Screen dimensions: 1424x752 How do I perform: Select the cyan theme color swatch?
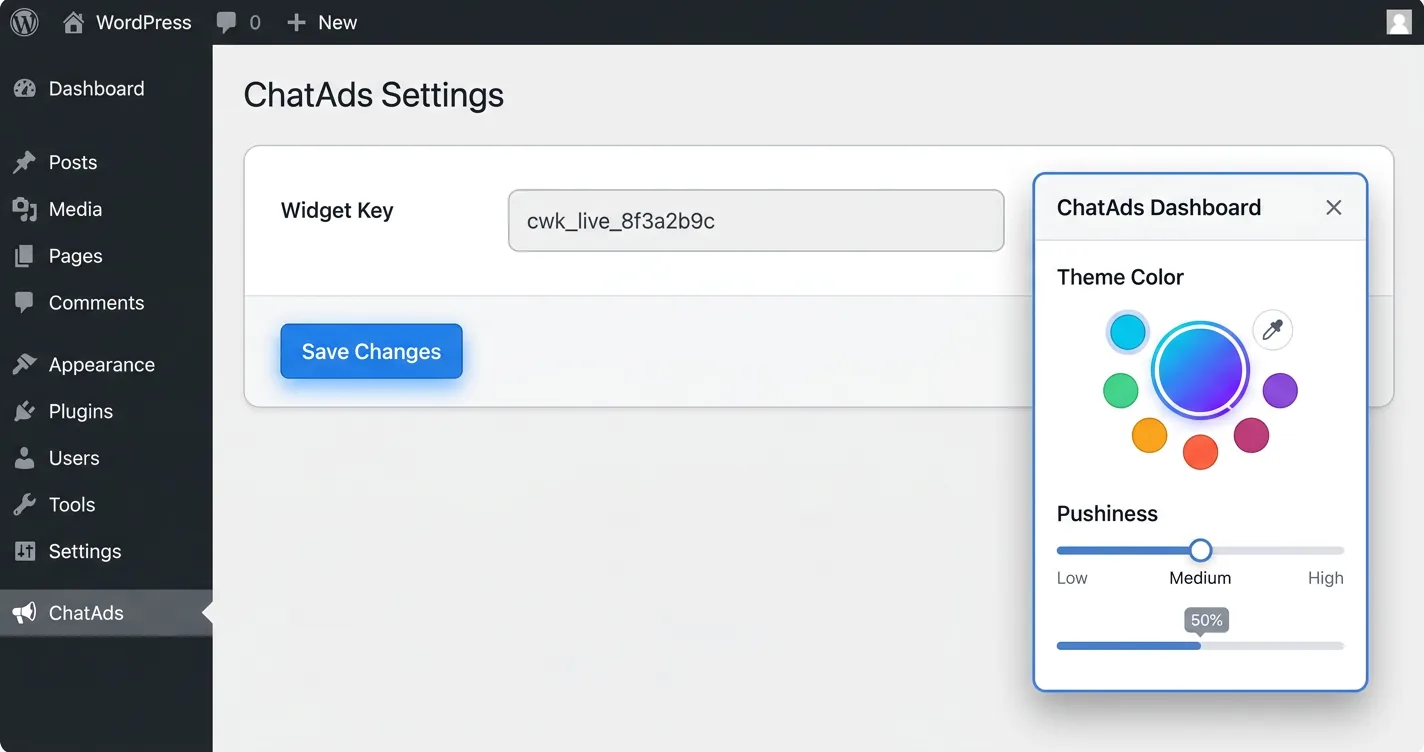(1127, 332)
